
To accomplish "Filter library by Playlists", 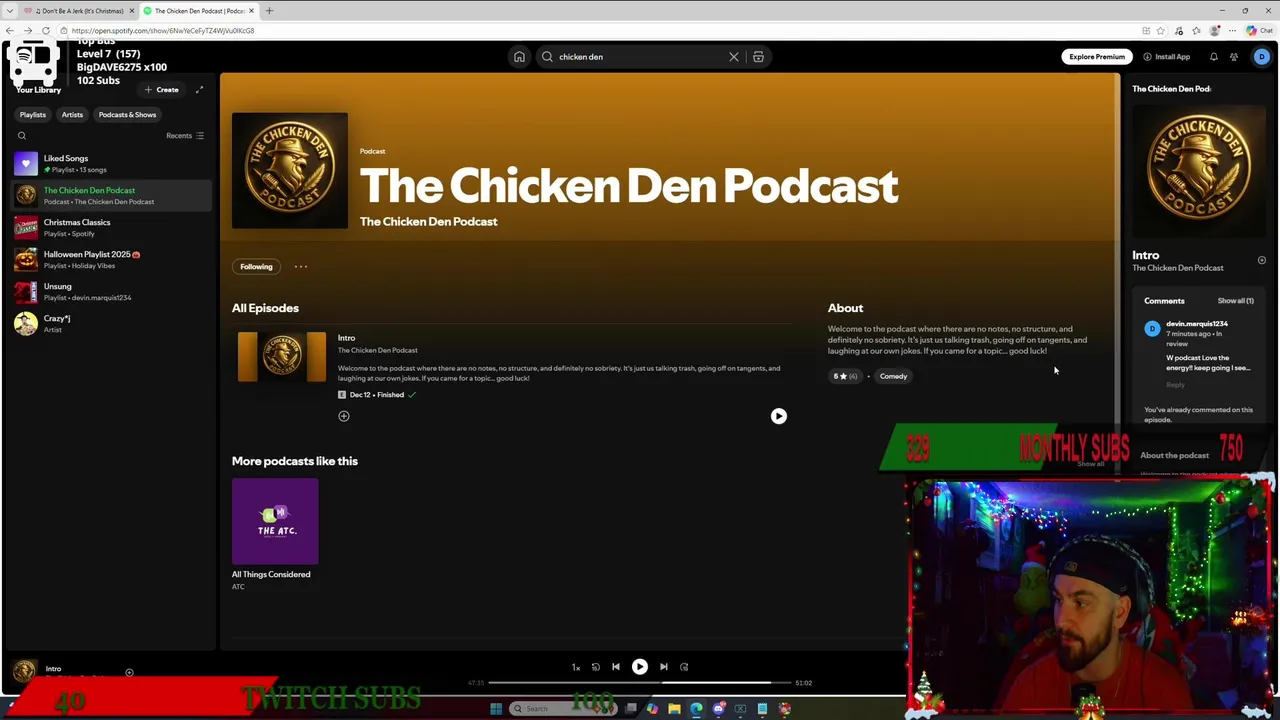I will click(33, 115).
